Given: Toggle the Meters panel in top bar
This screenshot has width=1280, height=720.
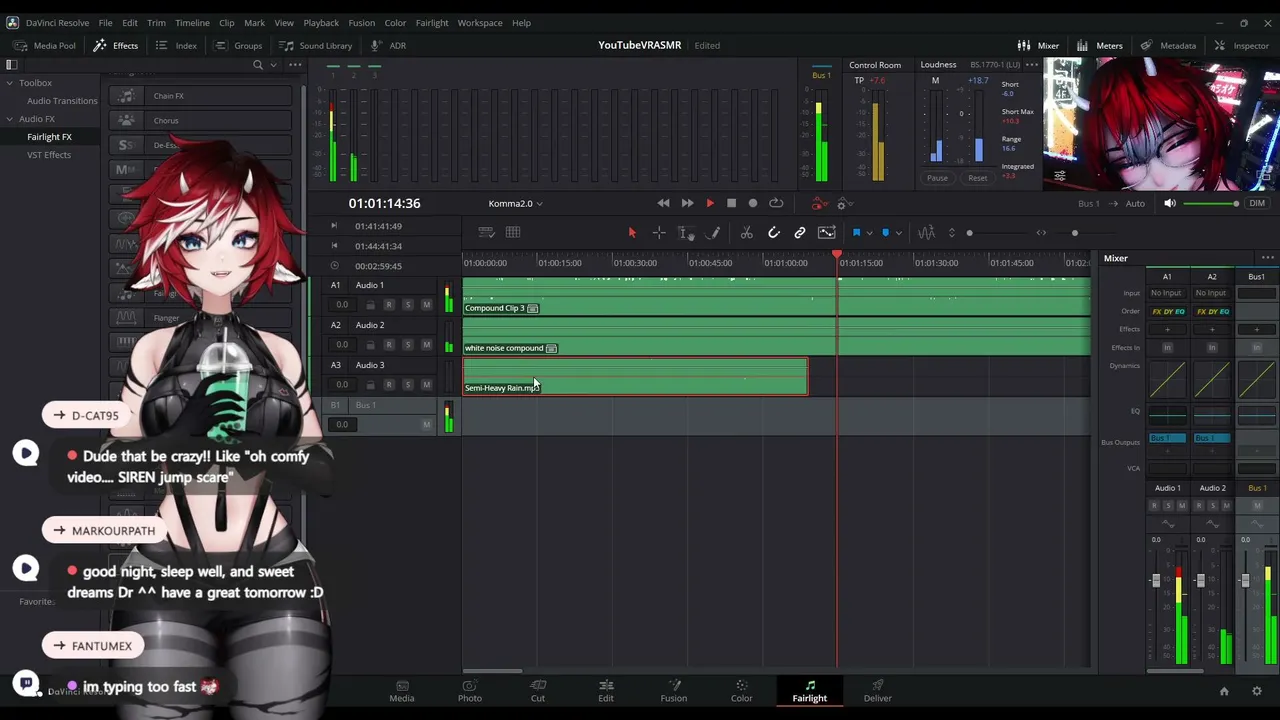Looking at the screenshot, I should 1099,45.
